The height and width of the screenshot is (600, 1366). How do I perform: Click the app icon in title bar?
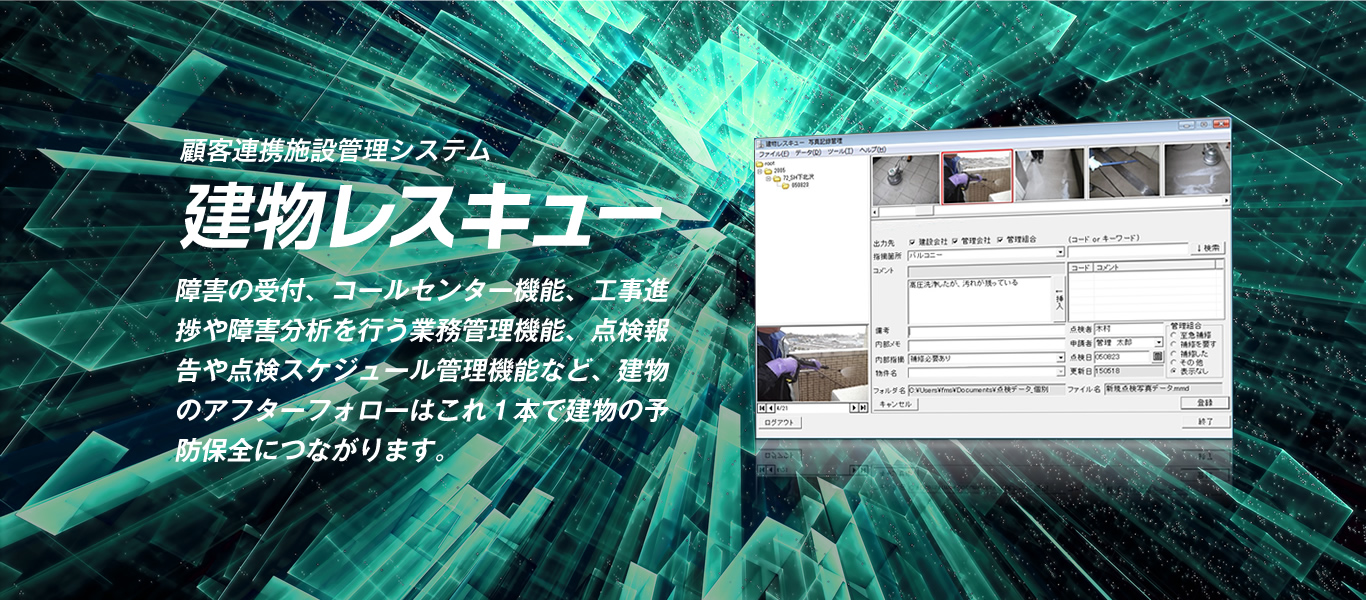[760, 144]
